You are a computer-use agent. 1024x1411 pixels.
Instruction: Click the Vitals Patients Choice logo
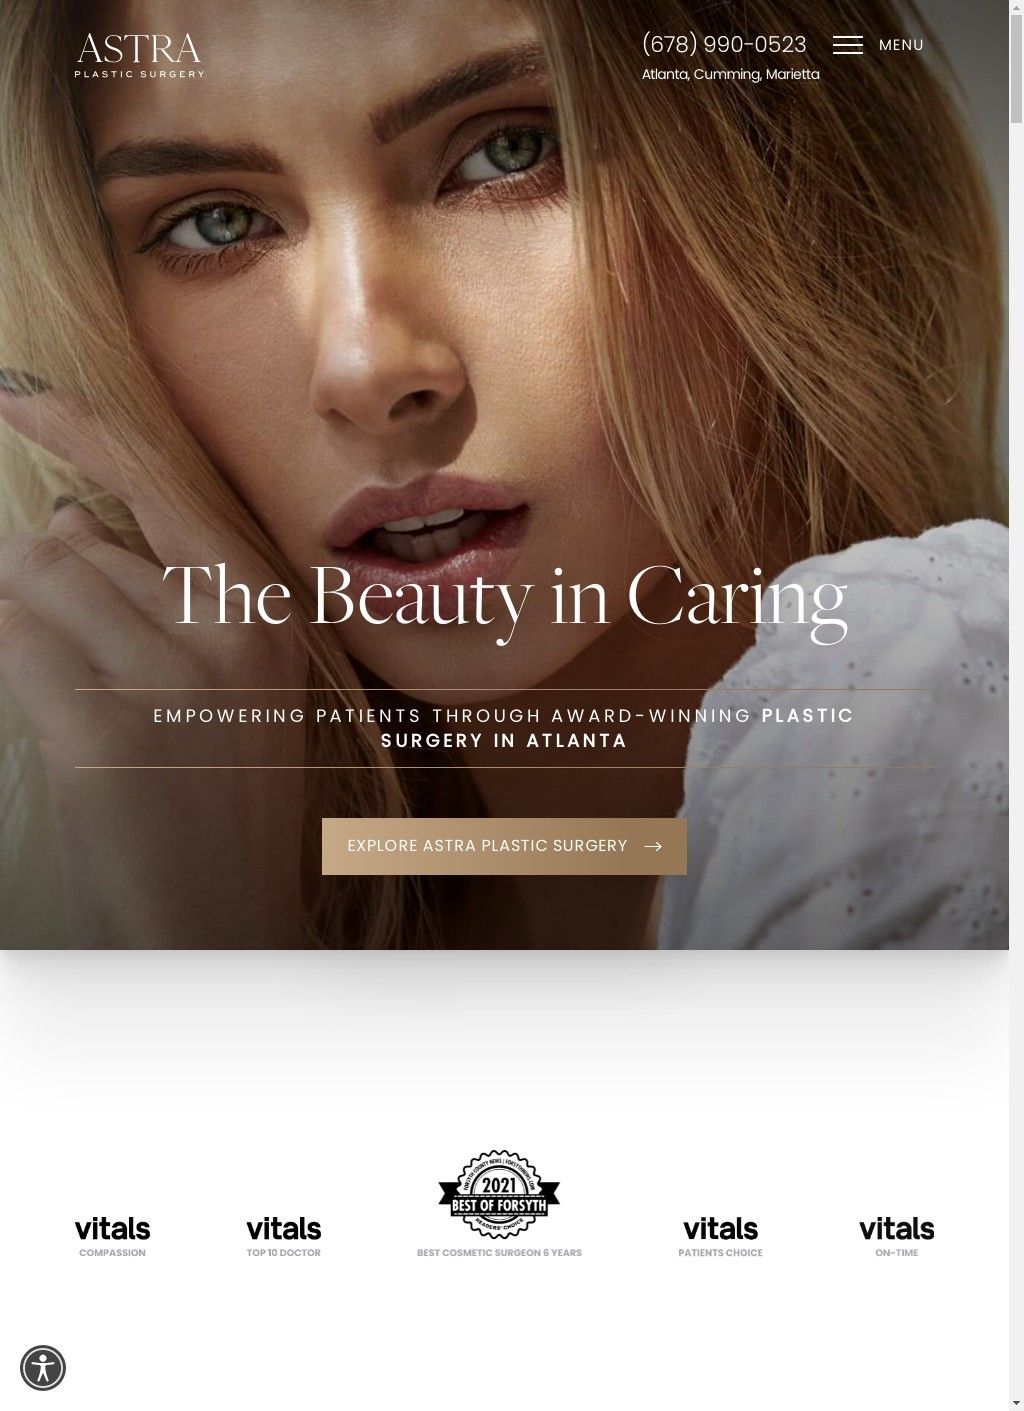[x=720, y=1235]
